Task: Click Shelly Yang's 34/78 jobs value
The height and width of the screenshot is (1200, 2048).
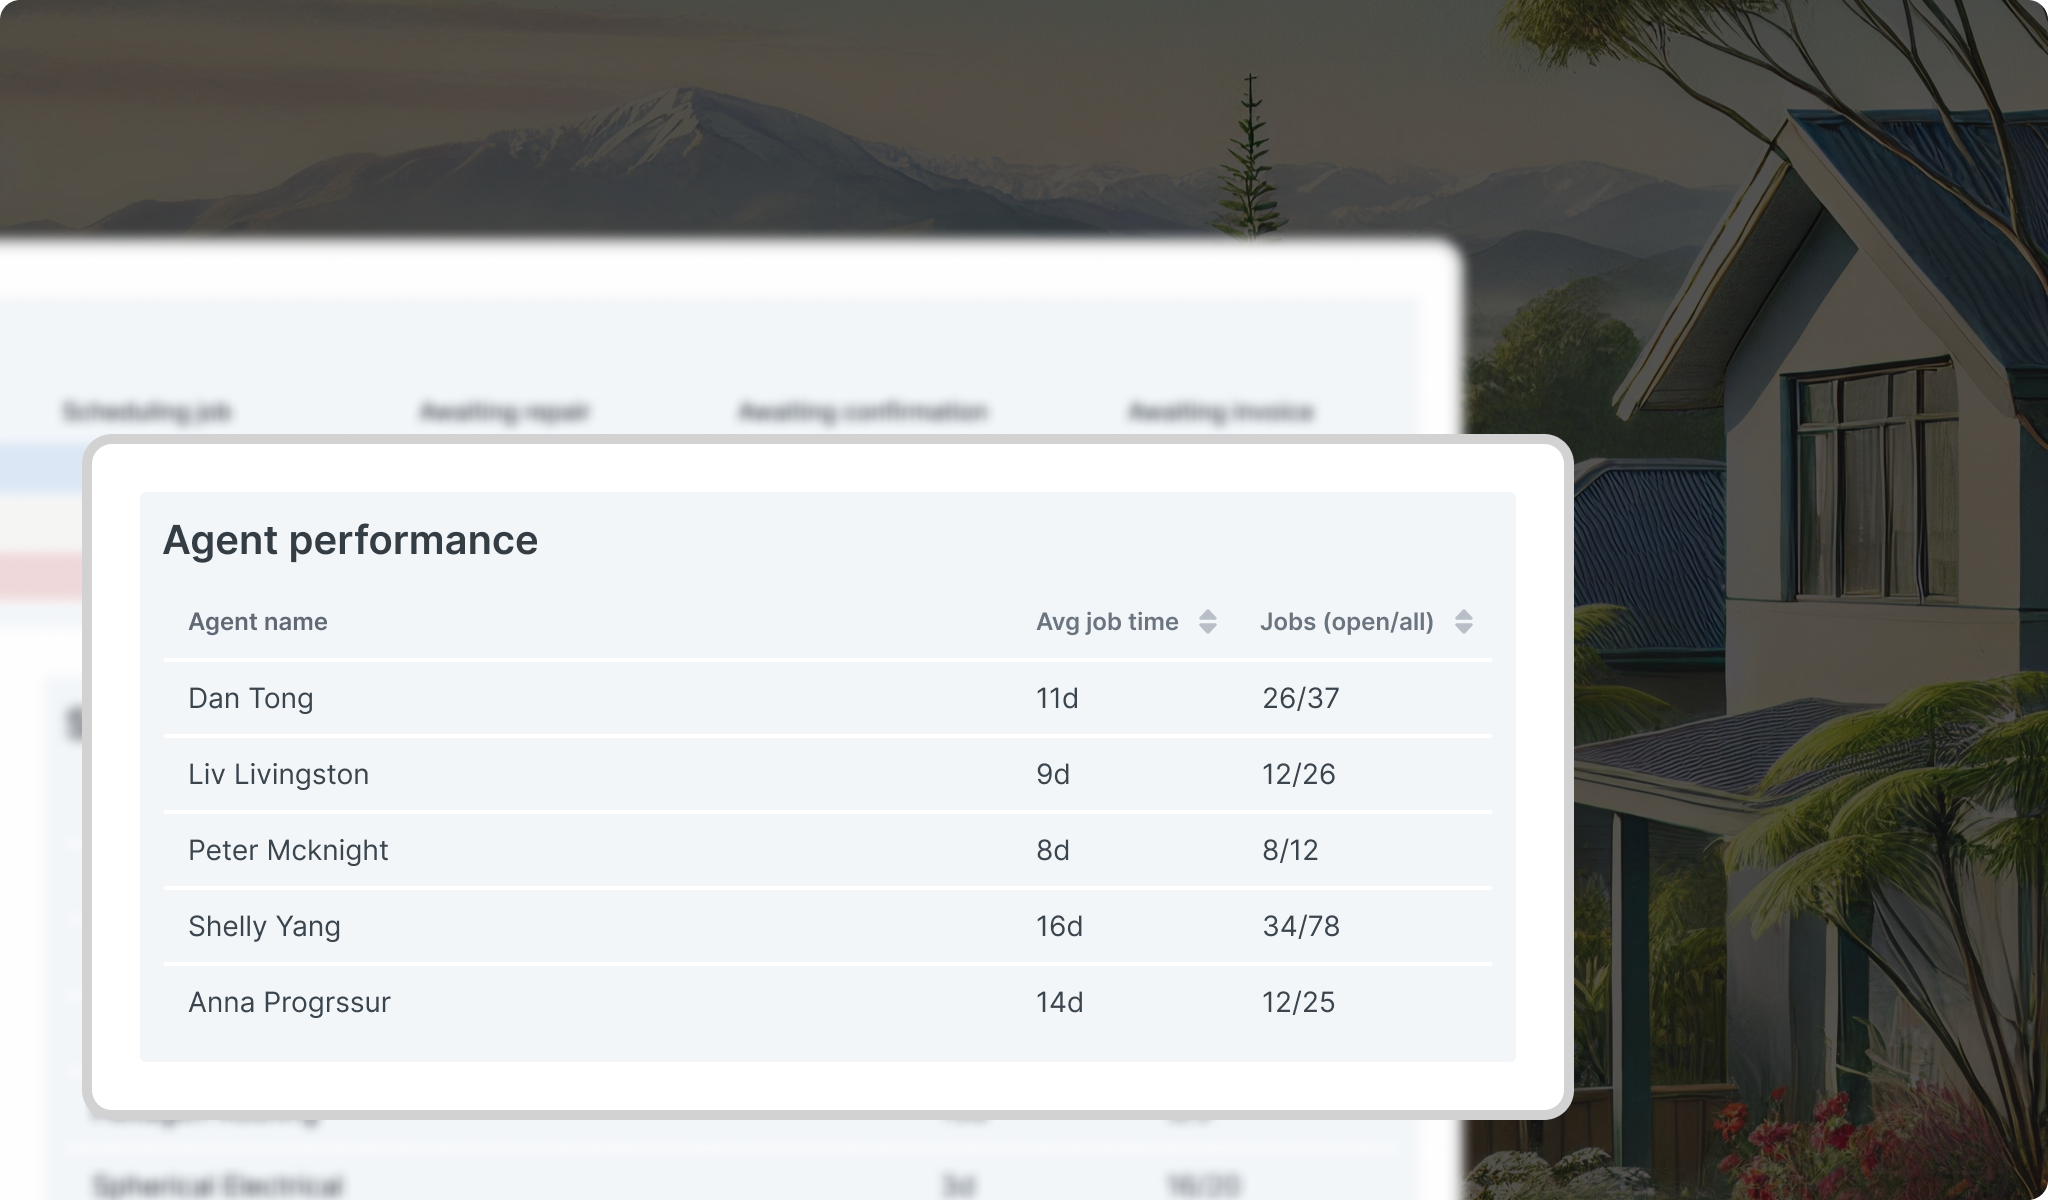Action: [1301, 926]
